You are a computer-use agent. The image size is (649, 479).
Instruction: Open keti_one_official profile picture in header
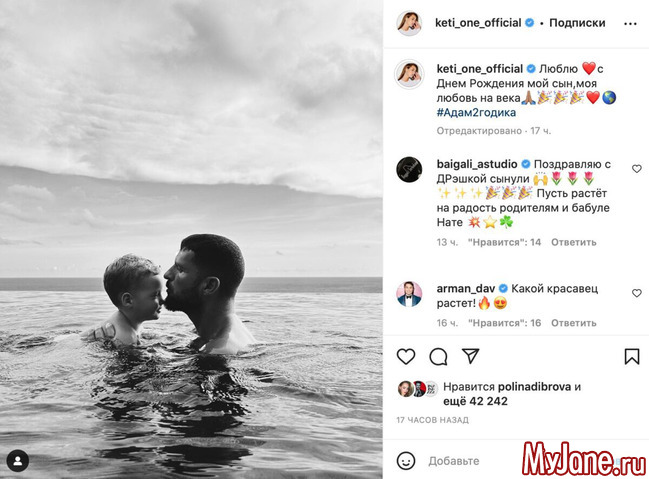click(x=408, y=22)
